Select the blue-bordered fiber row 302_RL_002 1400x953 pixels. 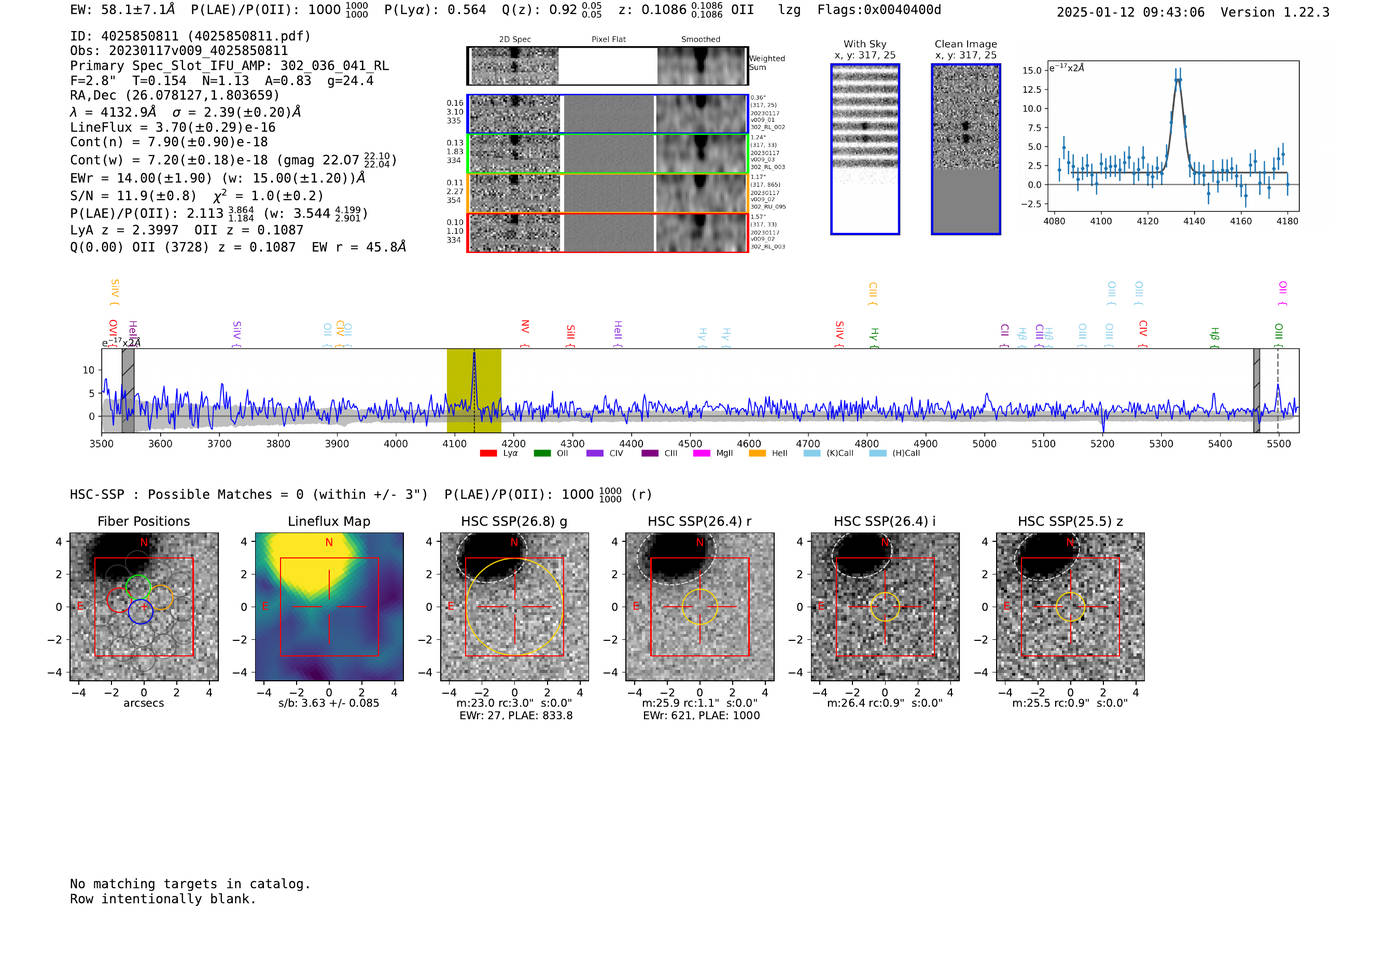click(608, 114)
